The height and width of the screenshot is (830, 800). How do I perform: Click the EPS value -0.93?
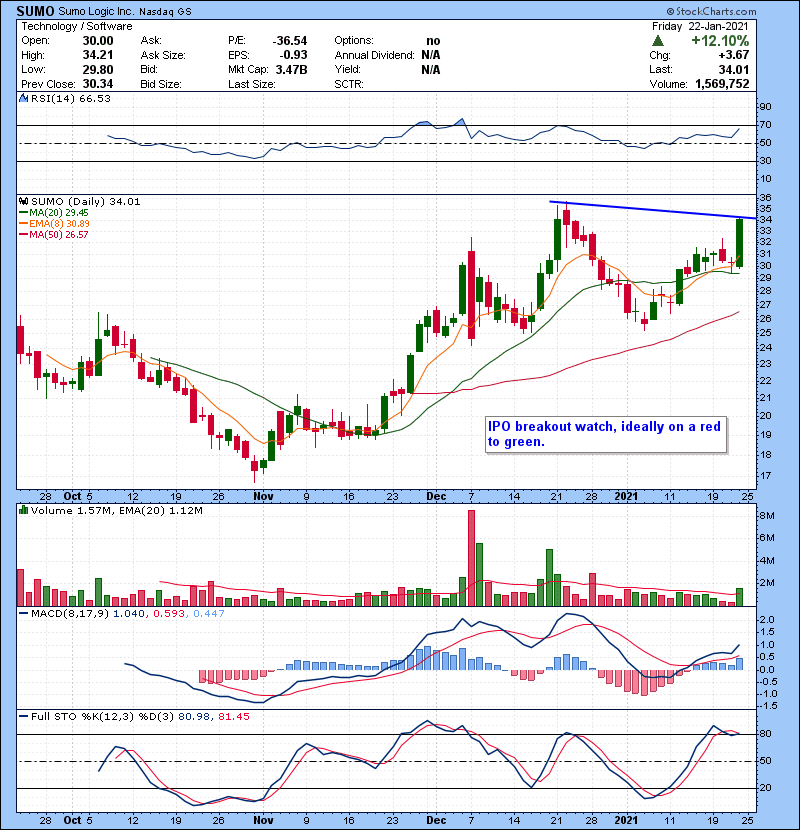click(294, 55)
